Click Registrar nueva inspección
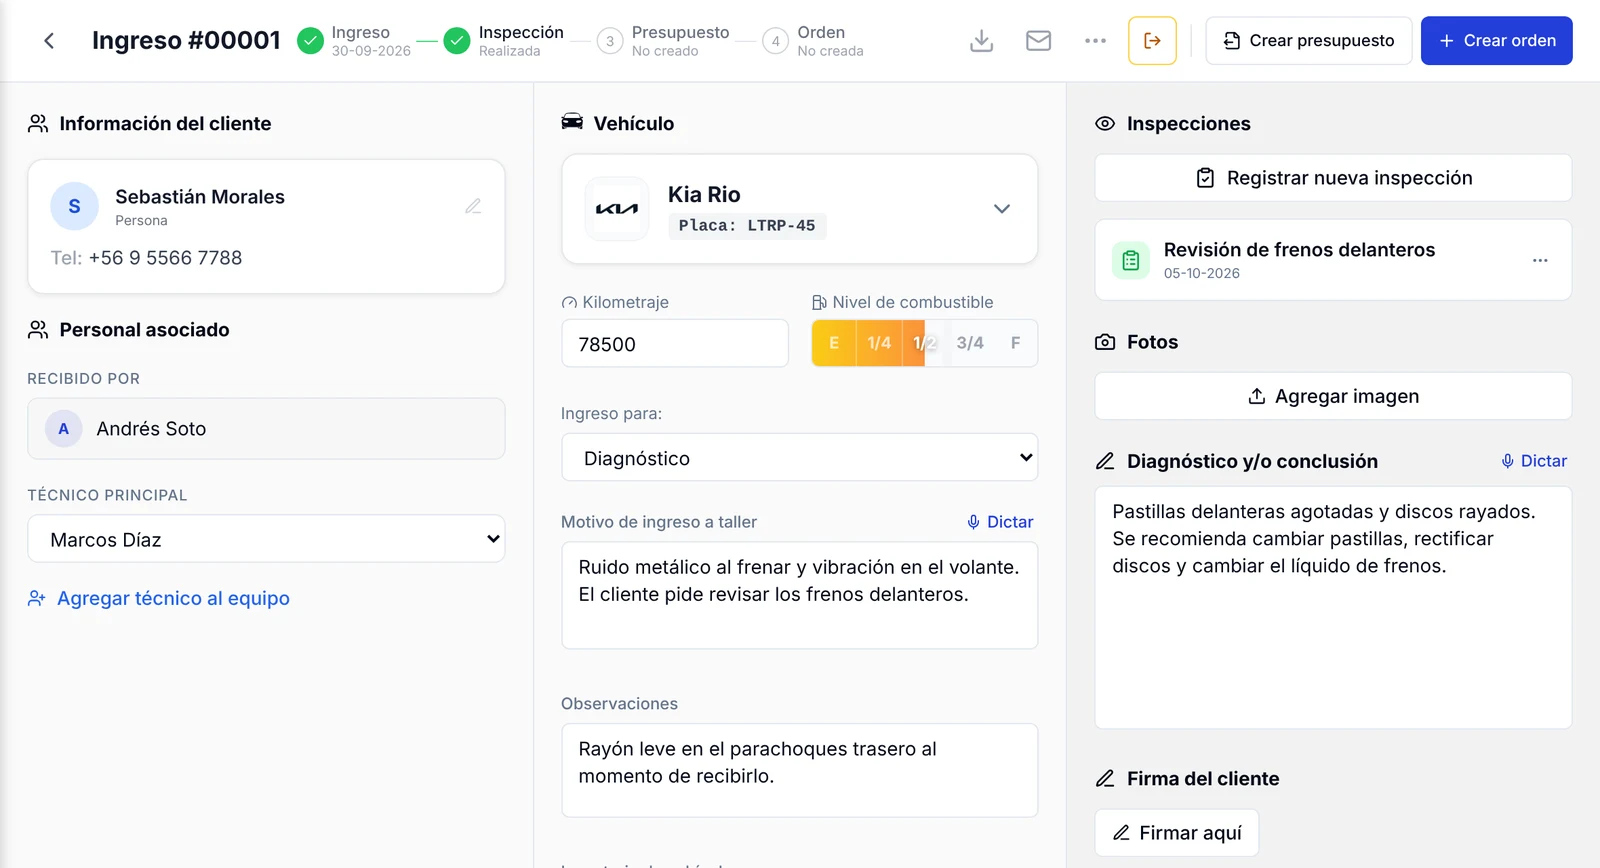The image size is (1600, 868). (1333, 178)
